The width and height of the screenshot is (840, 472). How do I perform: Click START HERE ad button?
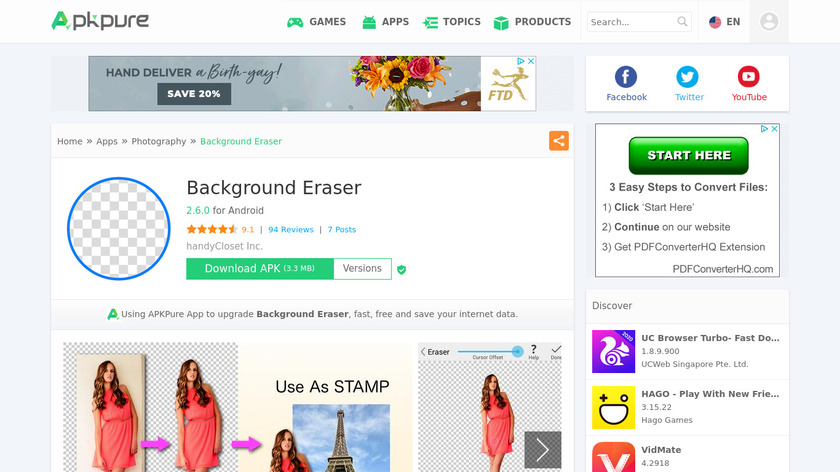pos(688,155)
